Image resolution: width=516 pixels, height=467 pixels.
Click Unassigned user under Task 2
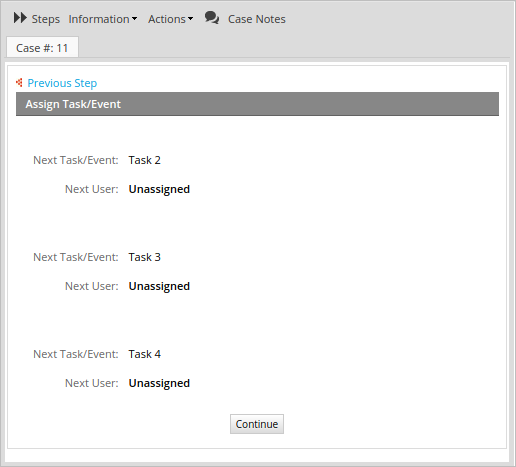click(159, 189)
